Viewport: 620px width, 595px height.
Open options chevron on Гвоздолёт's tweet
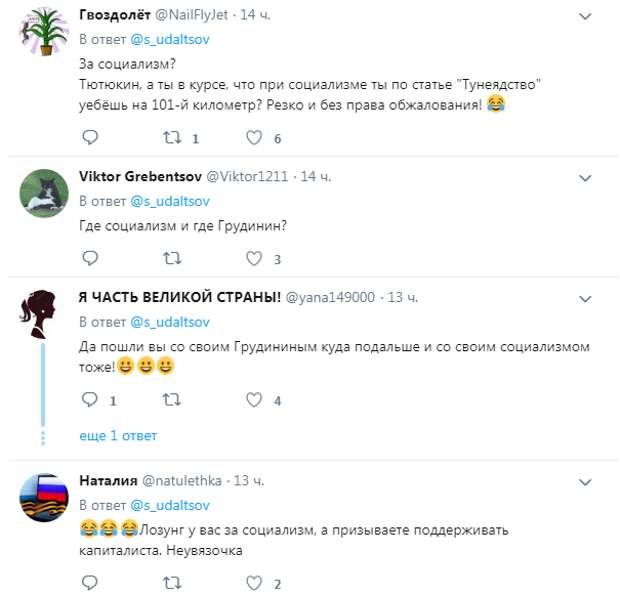585,16
